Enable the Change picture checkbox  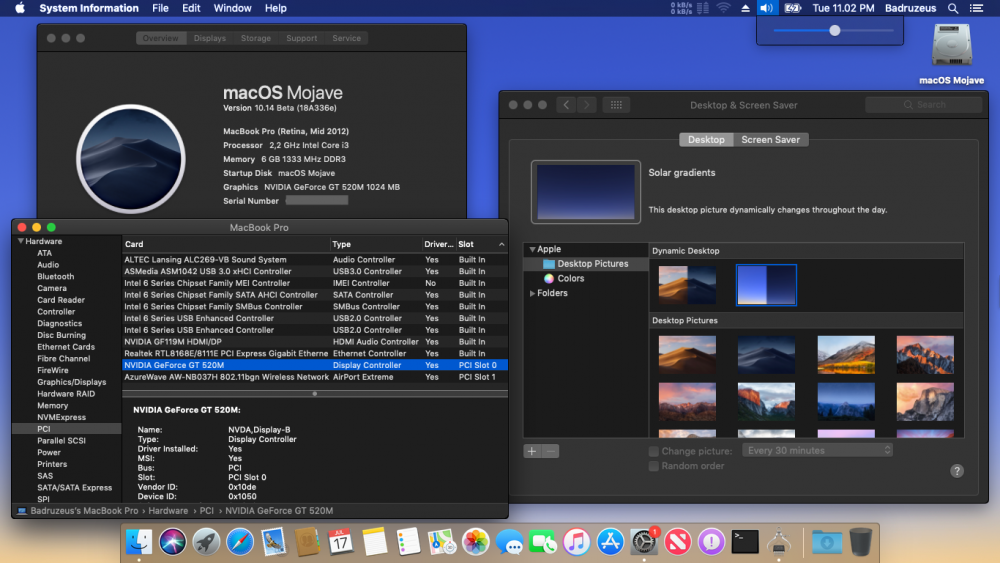coord(654,451)
